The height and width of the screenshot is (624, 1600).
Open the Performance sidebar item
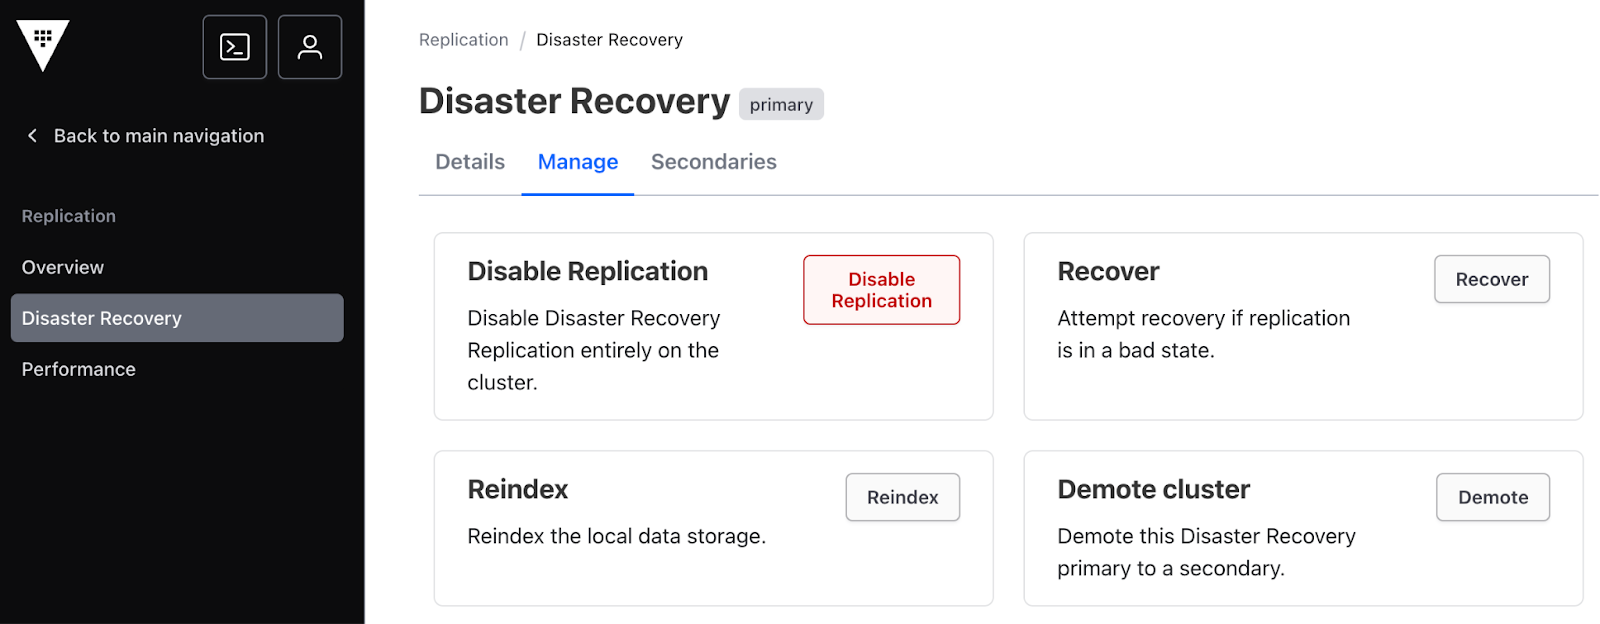[x=79, y=369]
